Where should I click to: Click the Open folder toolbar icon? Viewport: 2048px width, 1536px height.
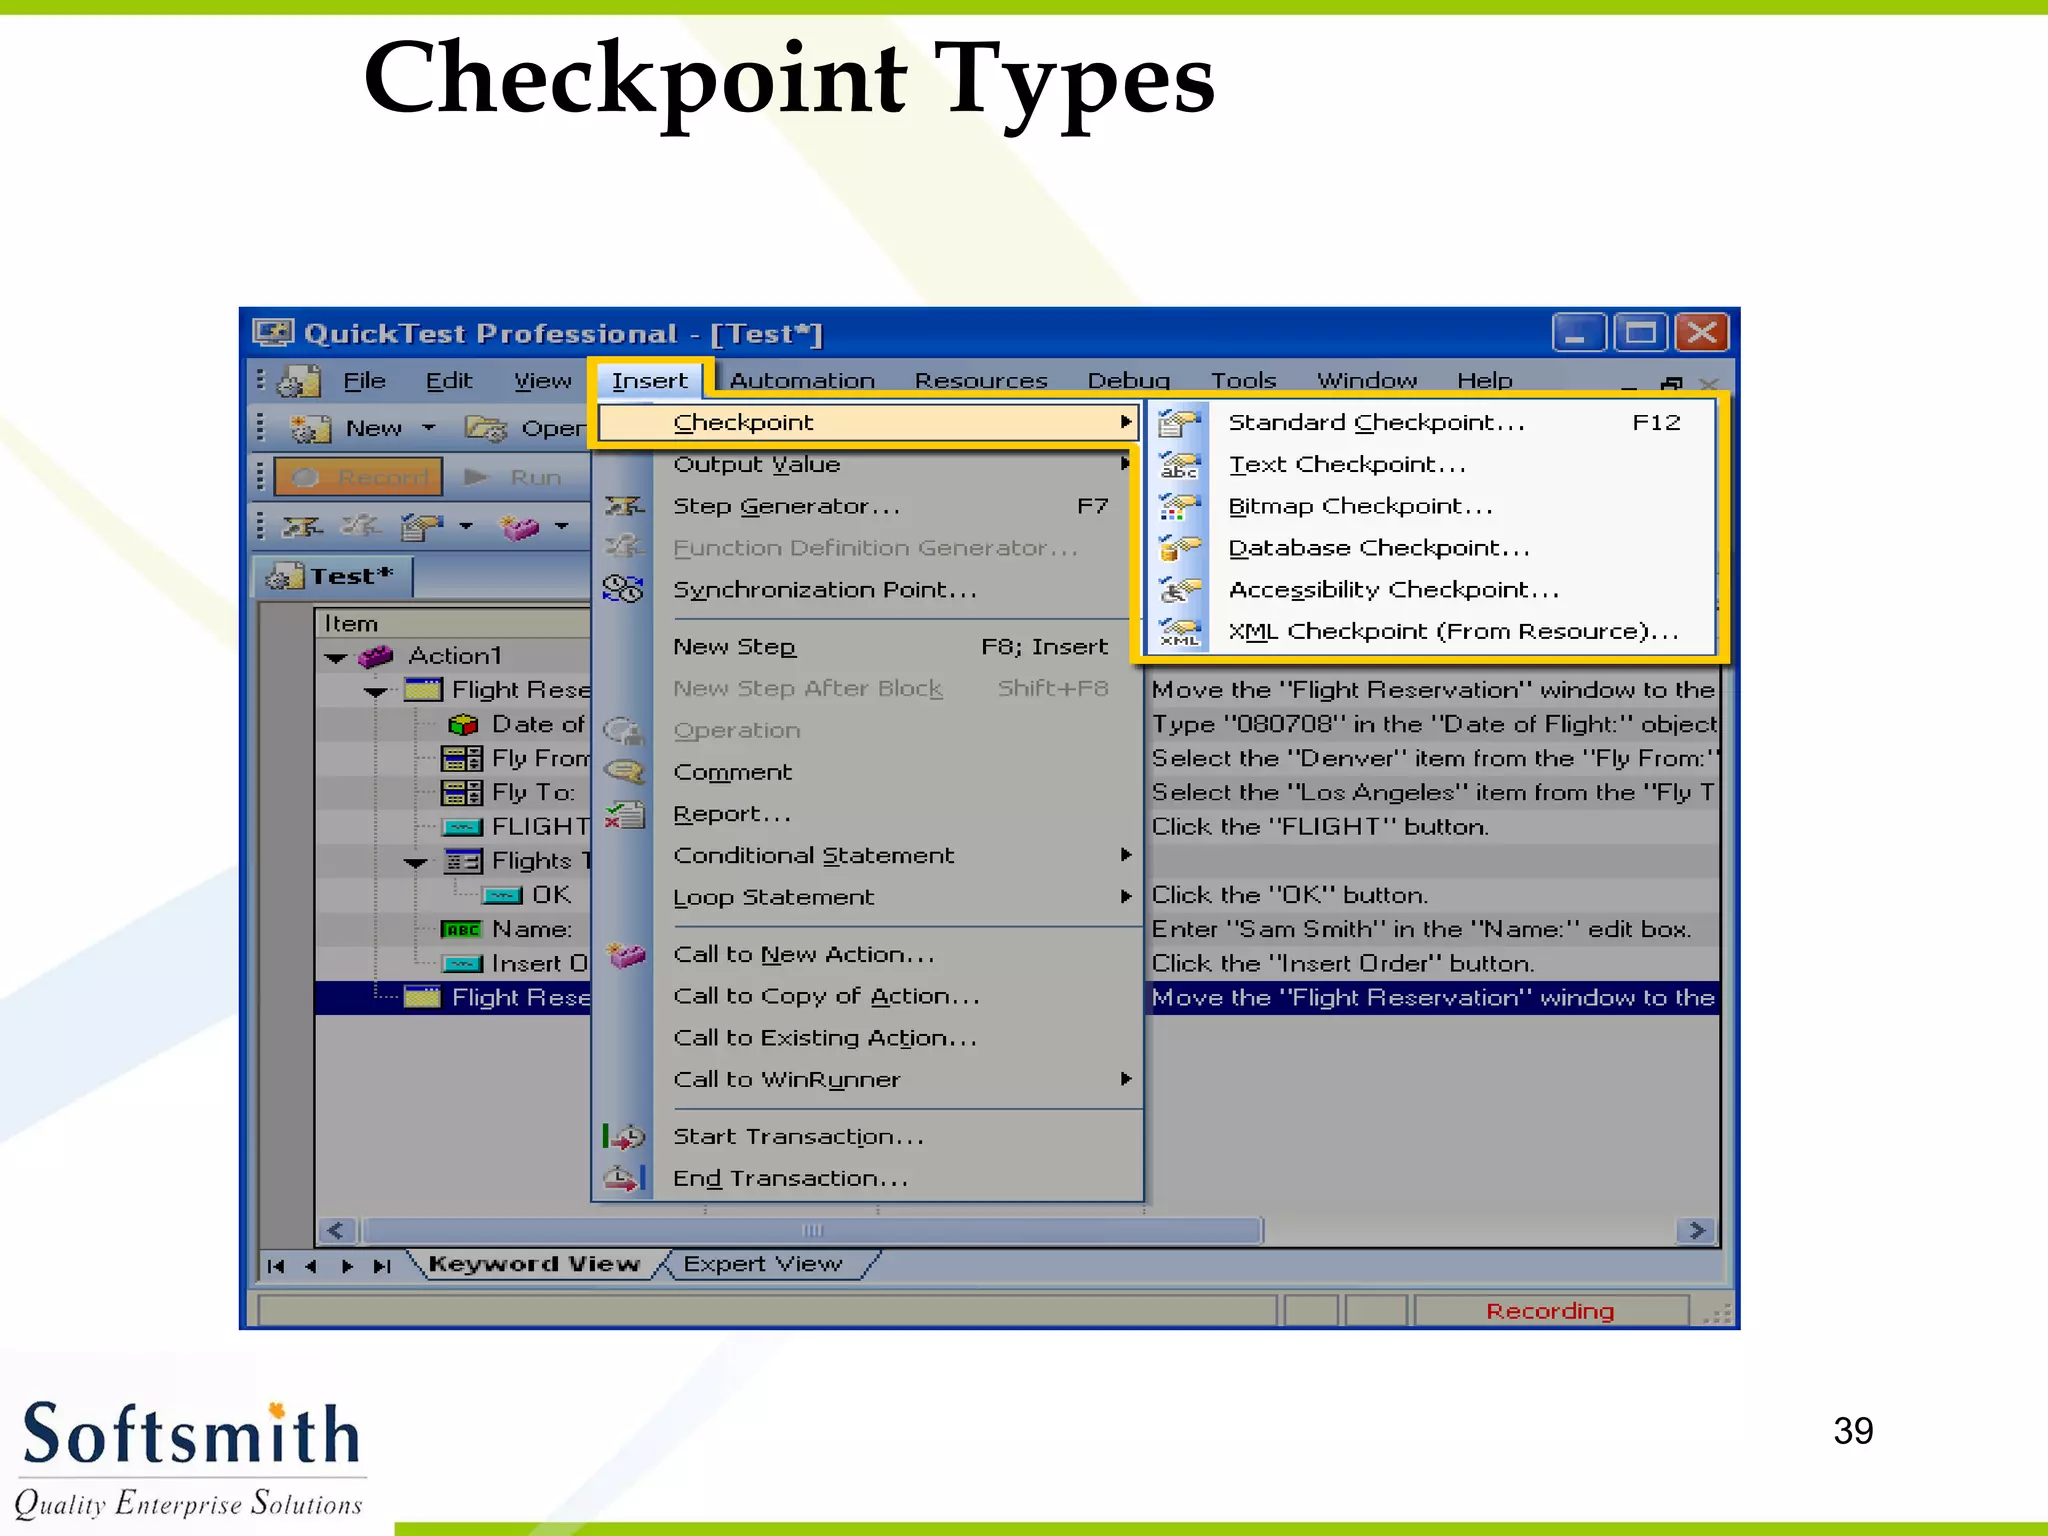[486, 428]
